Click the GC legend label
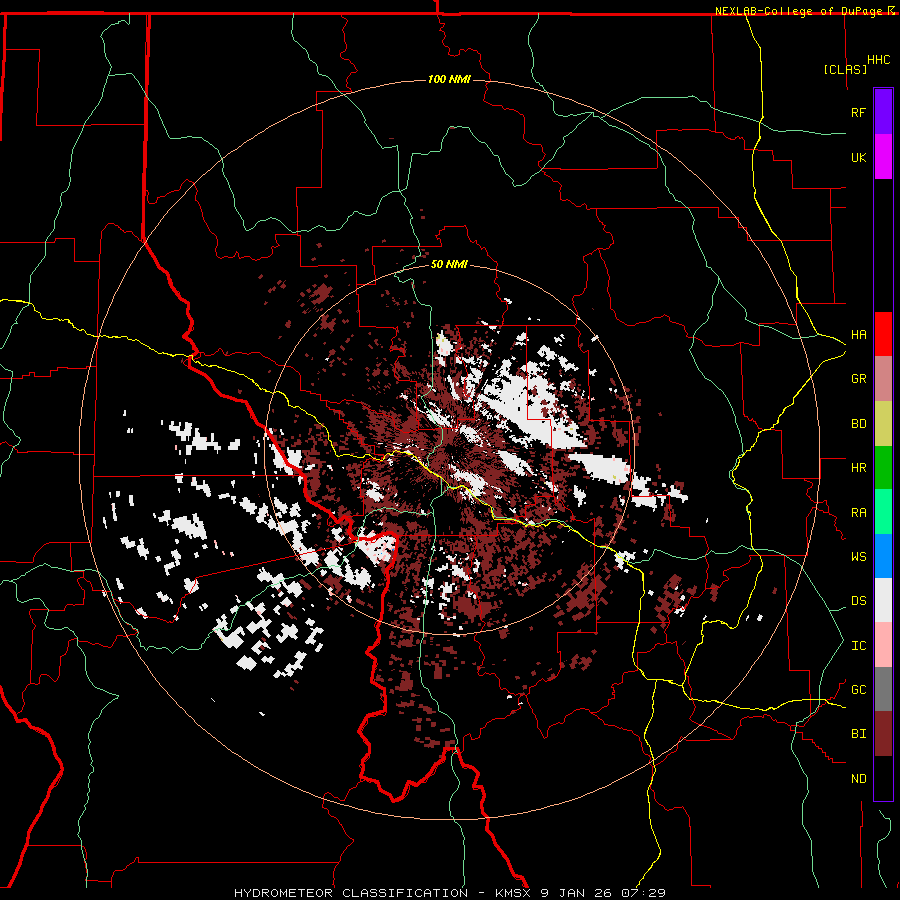 858,690
